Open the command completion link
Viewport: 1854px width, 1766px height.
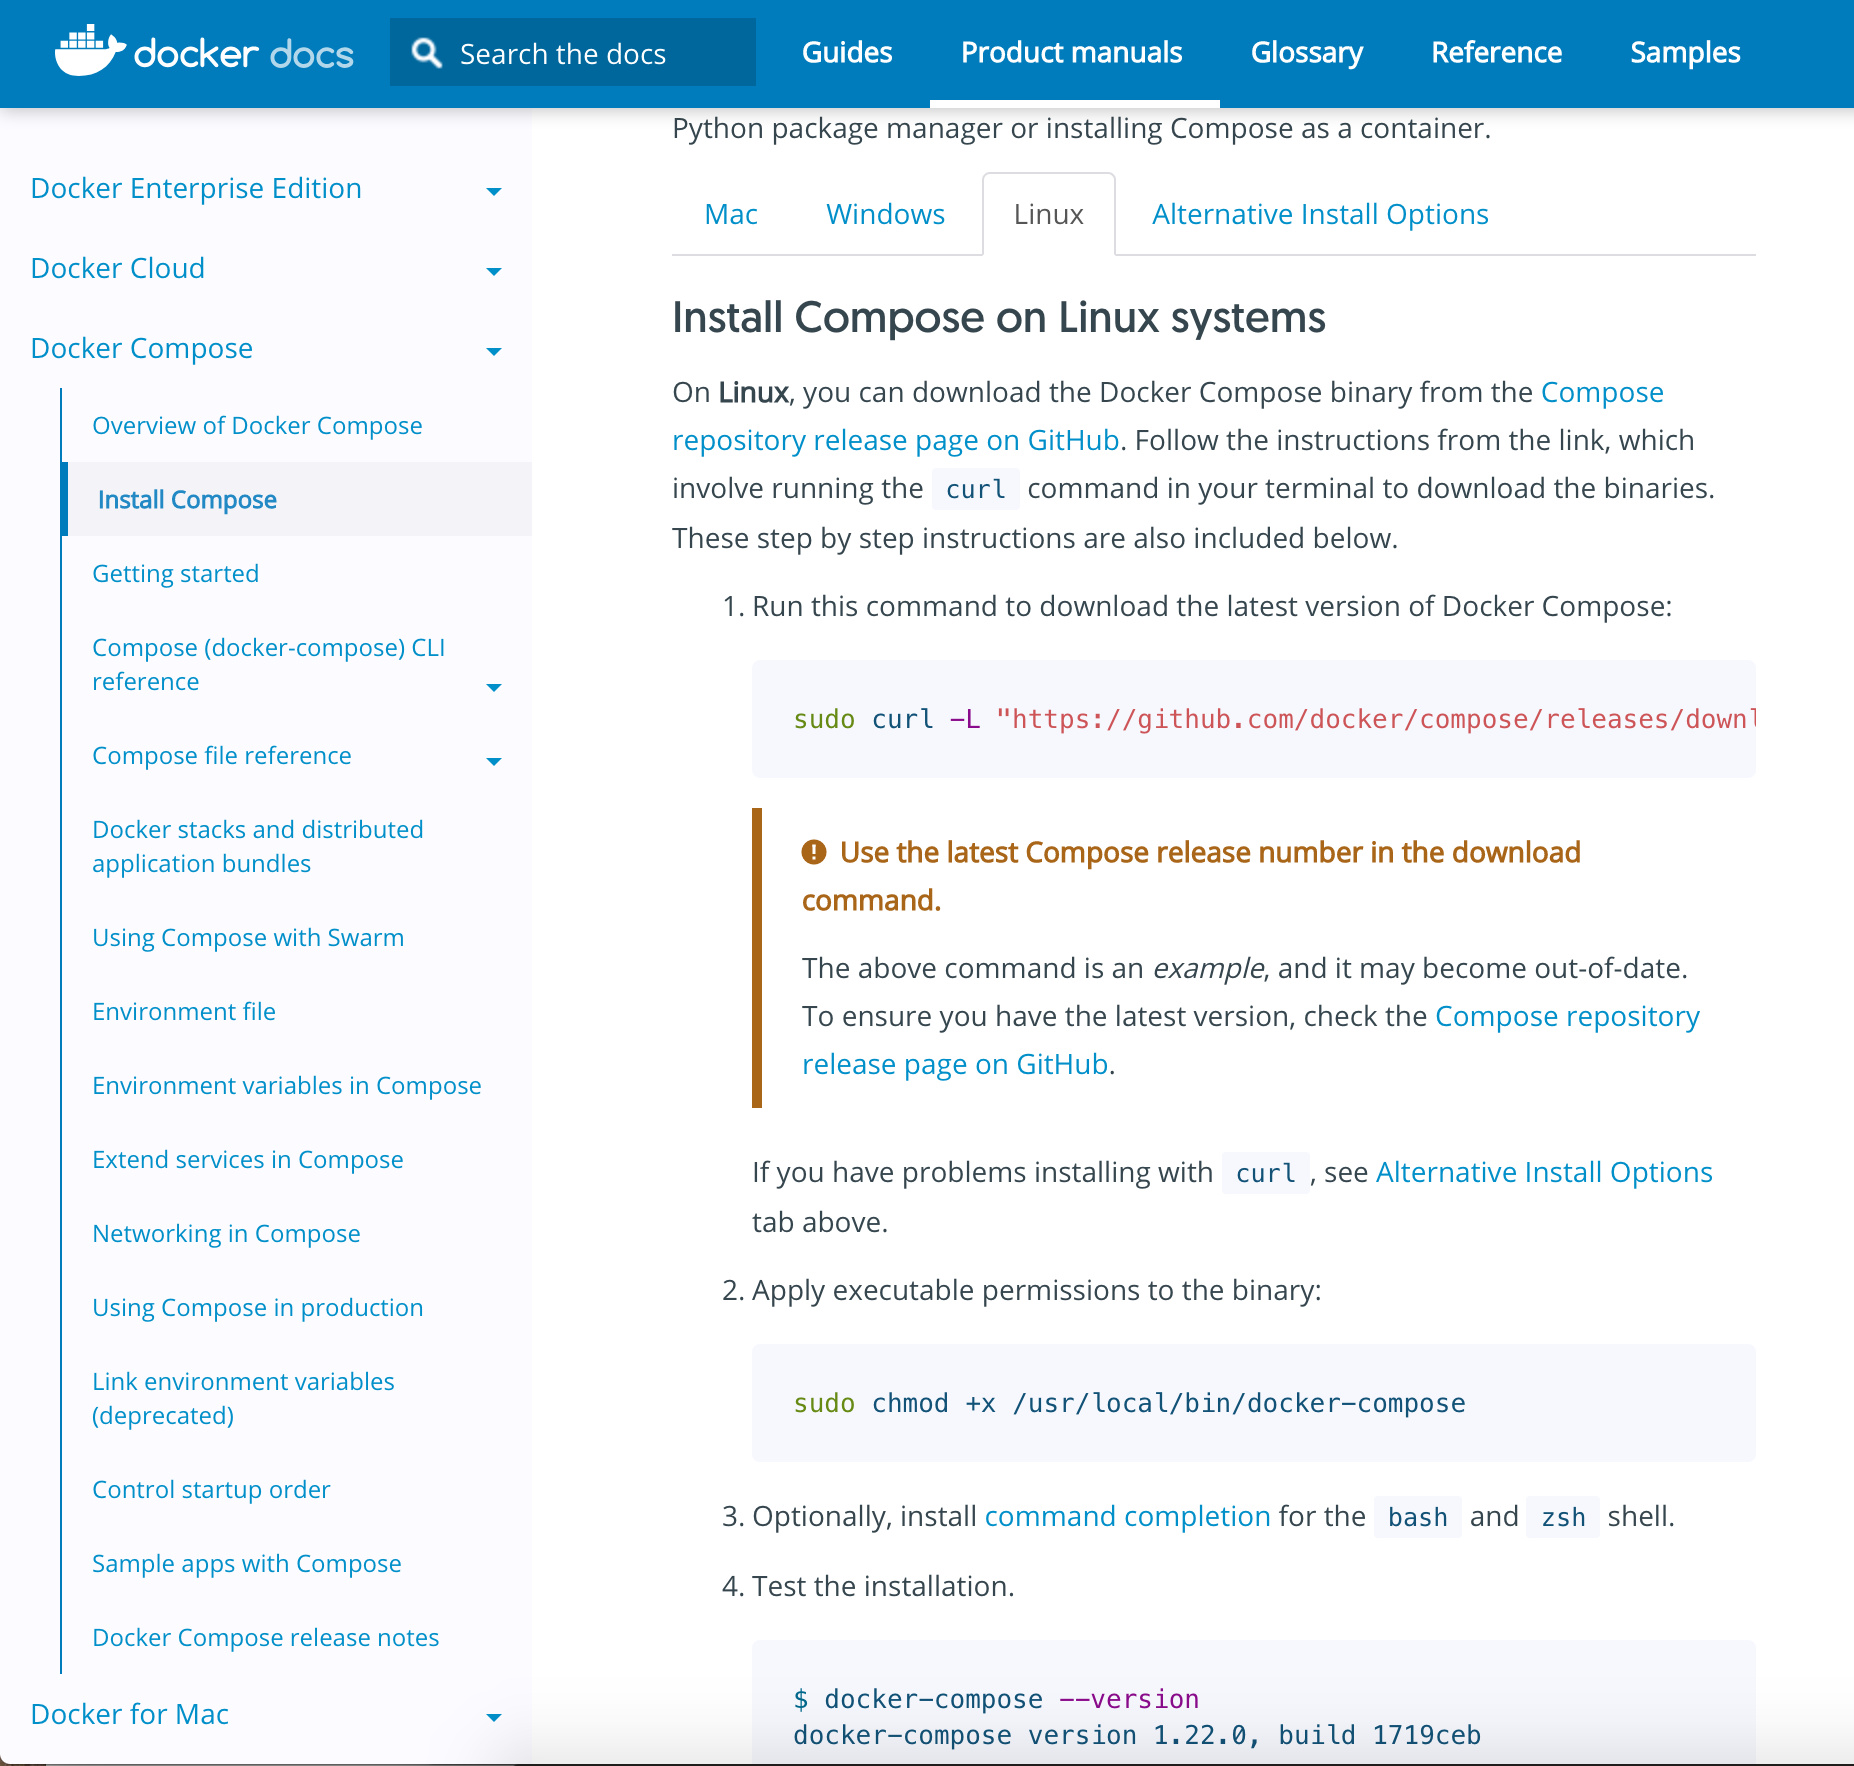(x=1127, y=1516)
